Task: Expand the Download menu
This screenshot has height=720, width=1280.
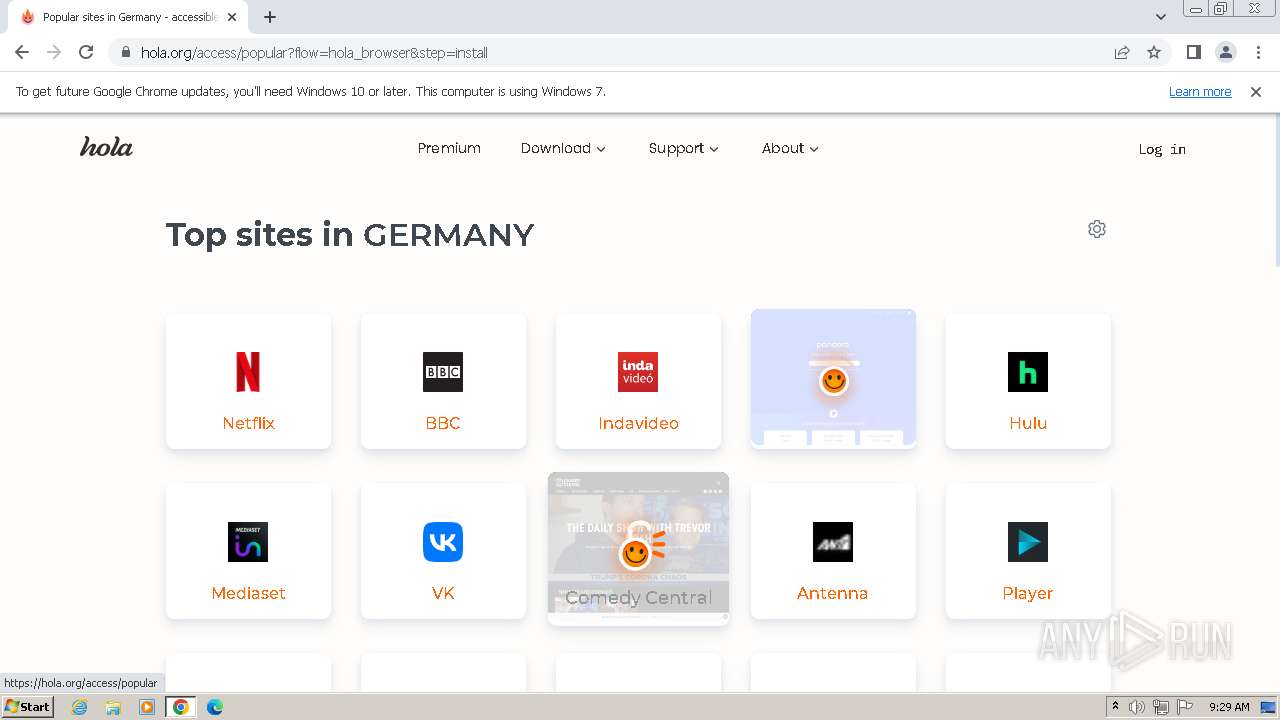Action: click(x=563, y=148)
